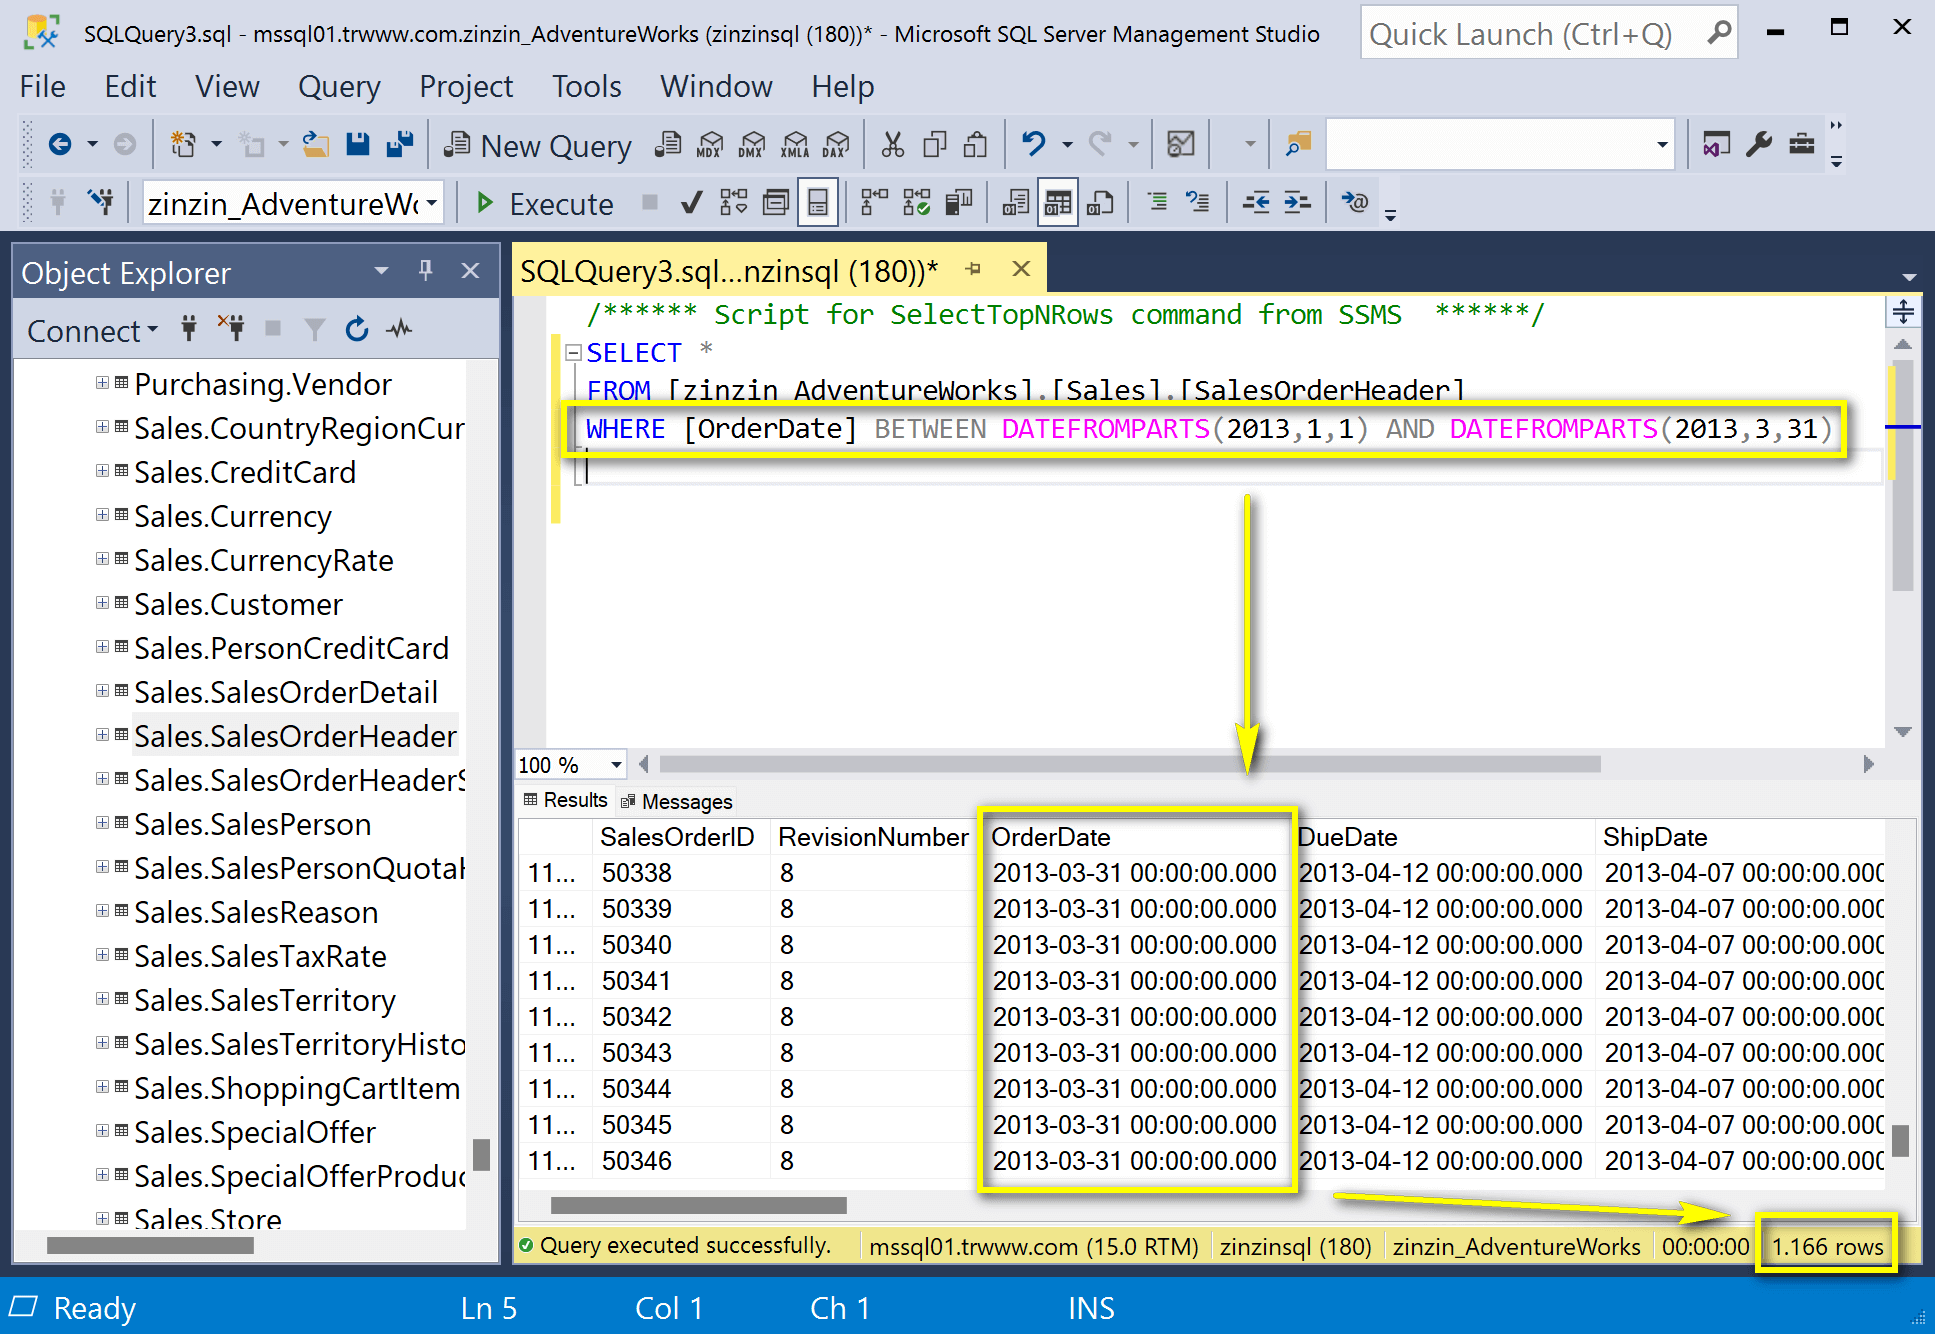Open the Query menu

(339, 87)
